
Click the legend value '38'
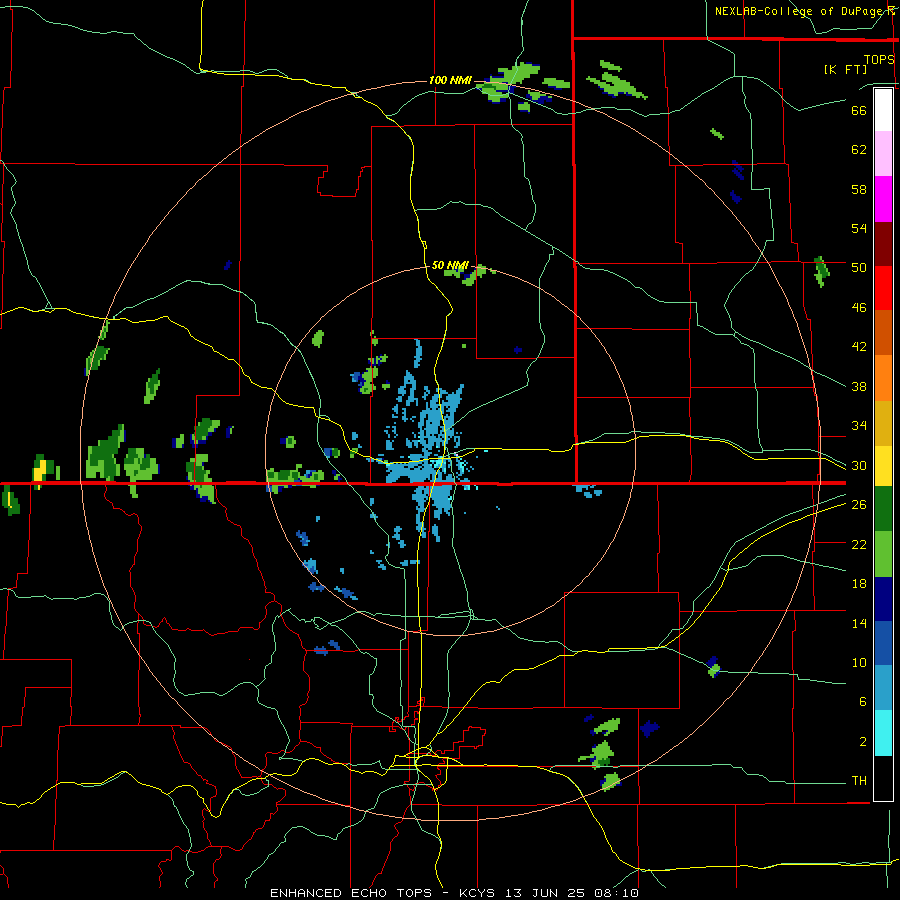point(859,387)
